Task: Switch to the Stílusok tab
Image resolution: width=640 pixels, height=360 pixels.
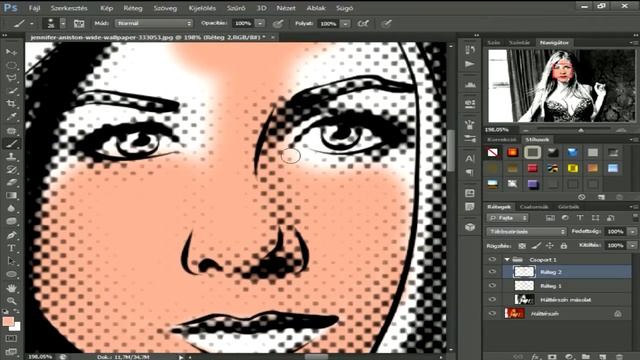Action: 537,140
